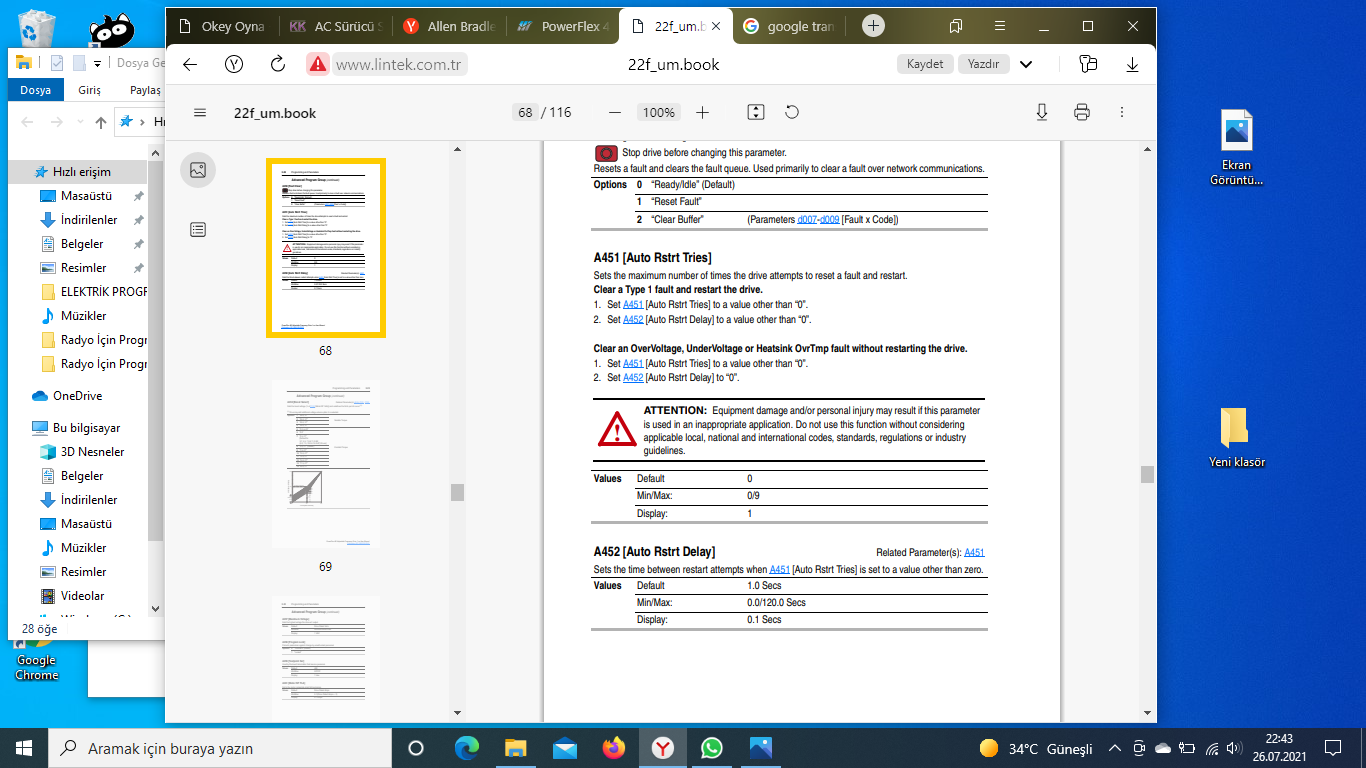1366x768 pixels.
Task: Click the page number field showing 68
Action: pos(525,113)
